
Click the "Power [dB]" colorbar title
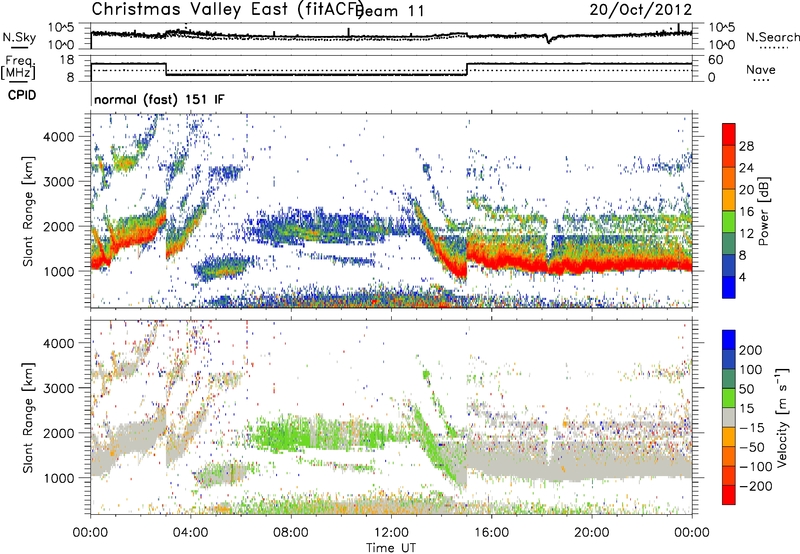point(764,211)
